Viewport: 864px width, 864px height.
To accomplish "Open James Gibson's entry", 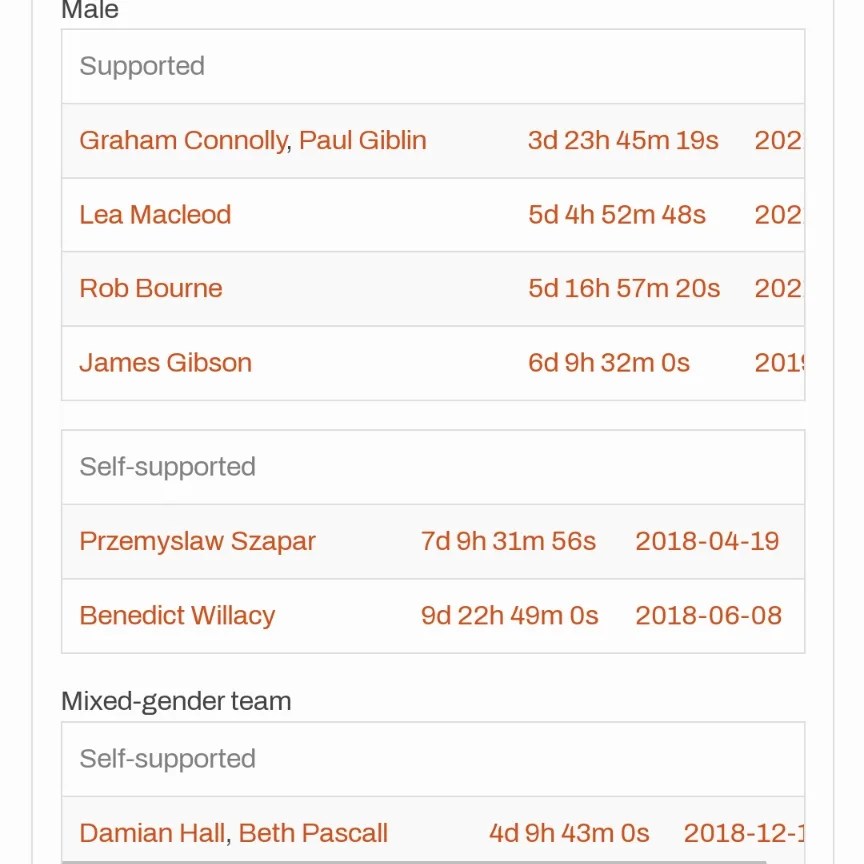I will pyautogui.click(x=165, y=363).
